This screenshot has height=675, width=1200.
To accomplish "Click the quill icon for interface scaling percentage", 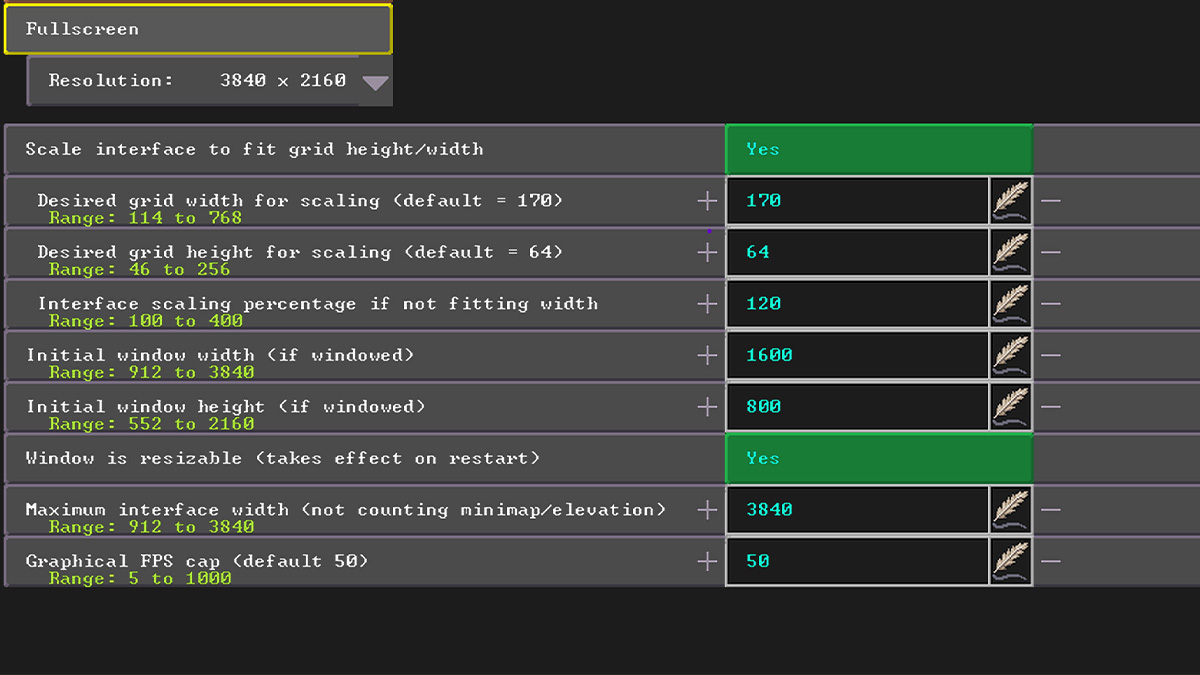I will (1010, 303).
